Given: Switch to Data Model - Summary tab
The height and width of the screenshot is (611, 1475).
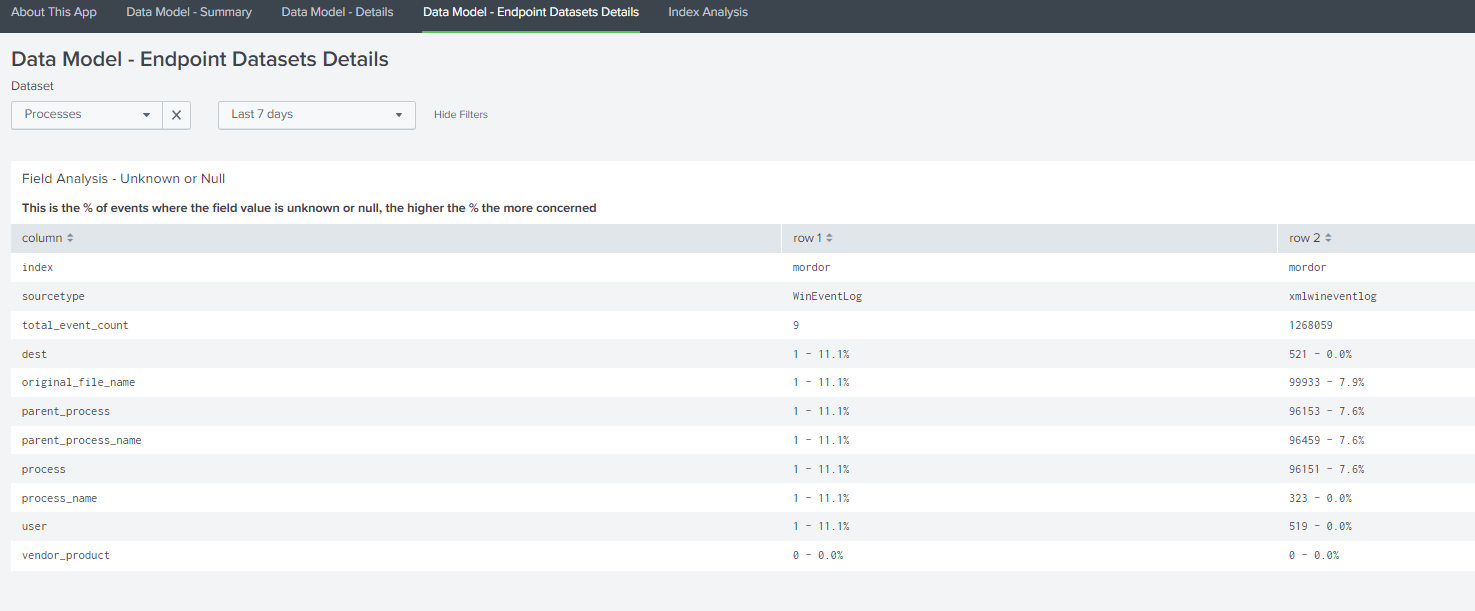Looking at the screenshot, I should point(189,13).
